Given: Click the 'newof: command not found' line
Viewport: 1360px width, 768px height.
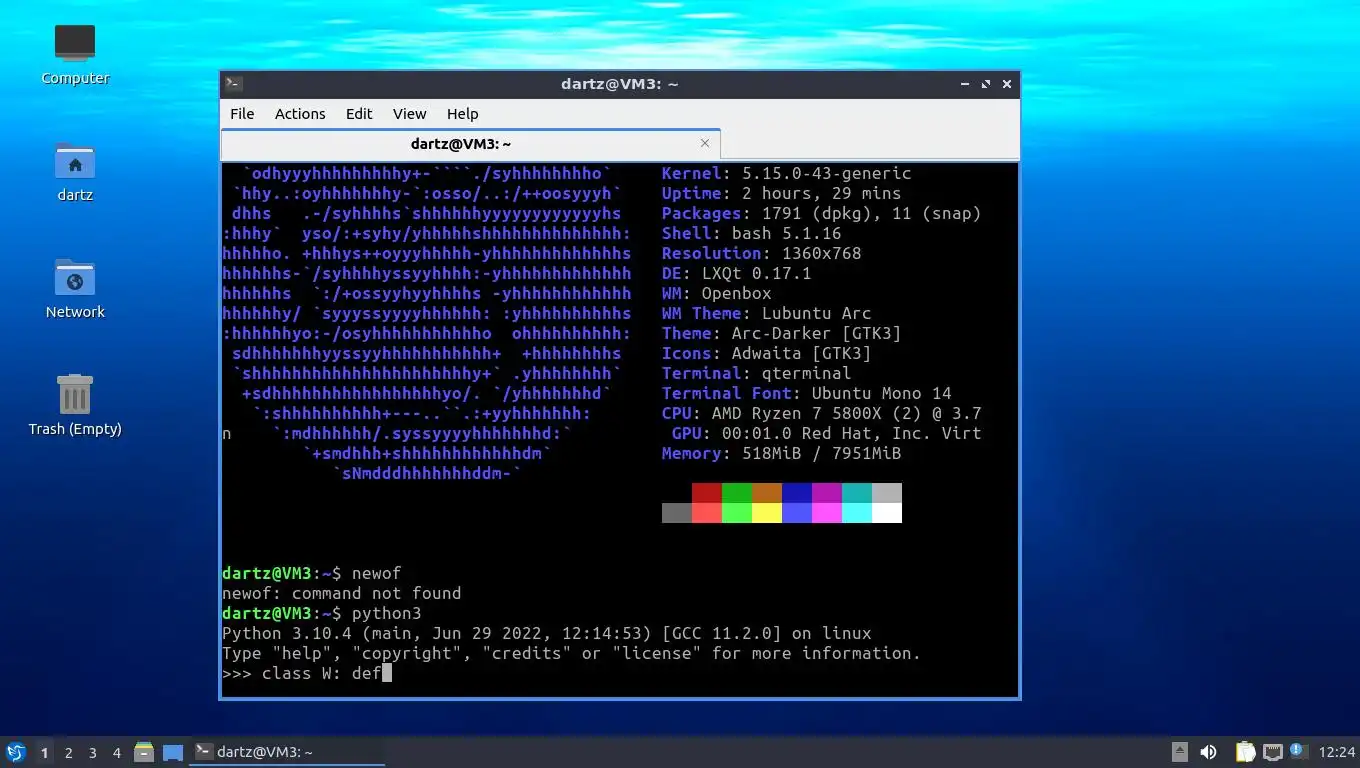Looking at the screenshot, I should (341, 593).
